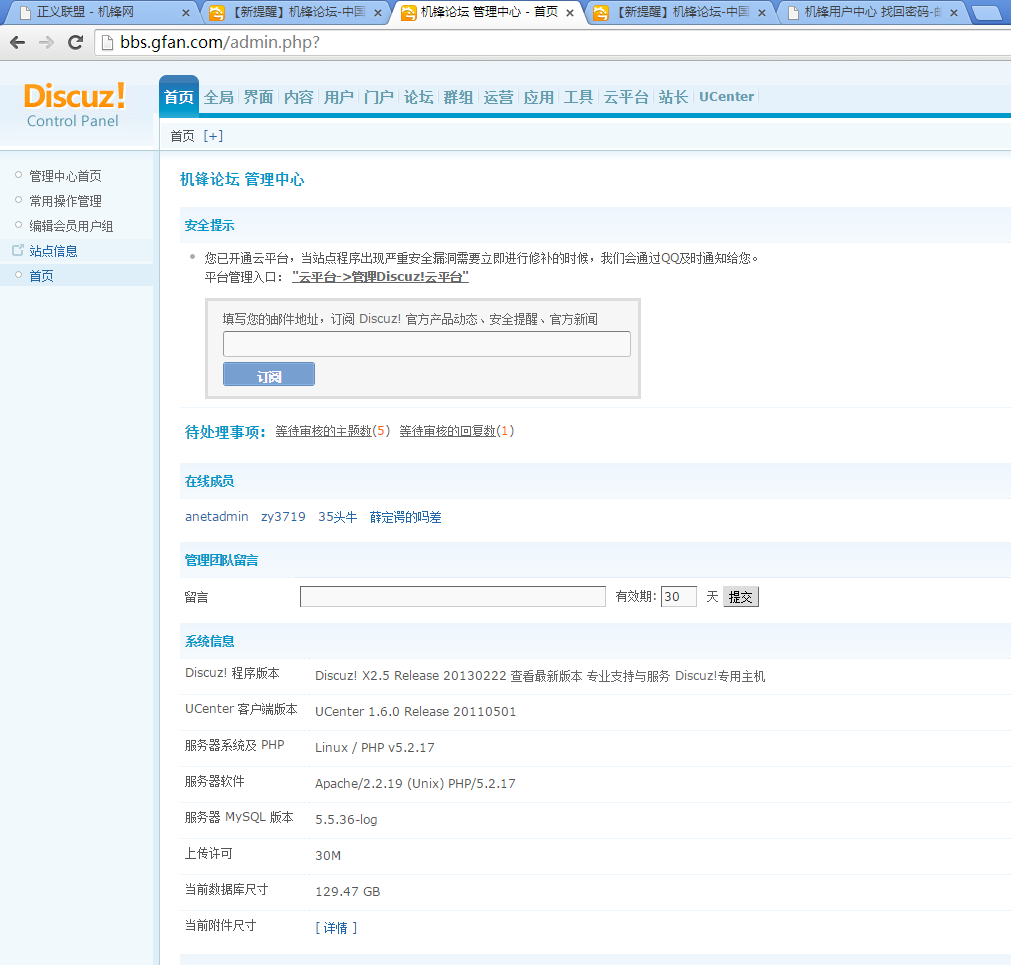Select 首页 in the left sidebar
The width and height of the screenshot is (1011, 965).
tap(41, 276)
